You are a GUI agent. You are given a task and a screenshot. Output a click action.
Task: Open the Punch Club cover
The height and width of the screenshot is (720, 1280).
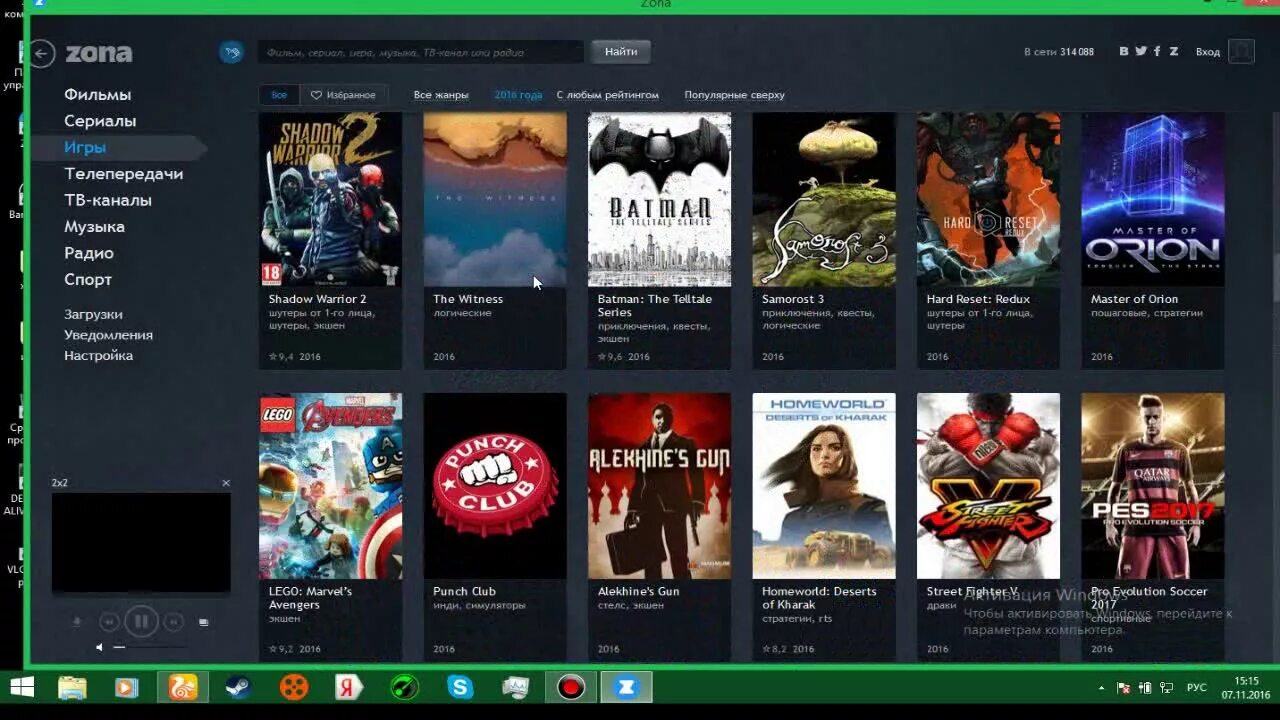(x=495, y=486)
